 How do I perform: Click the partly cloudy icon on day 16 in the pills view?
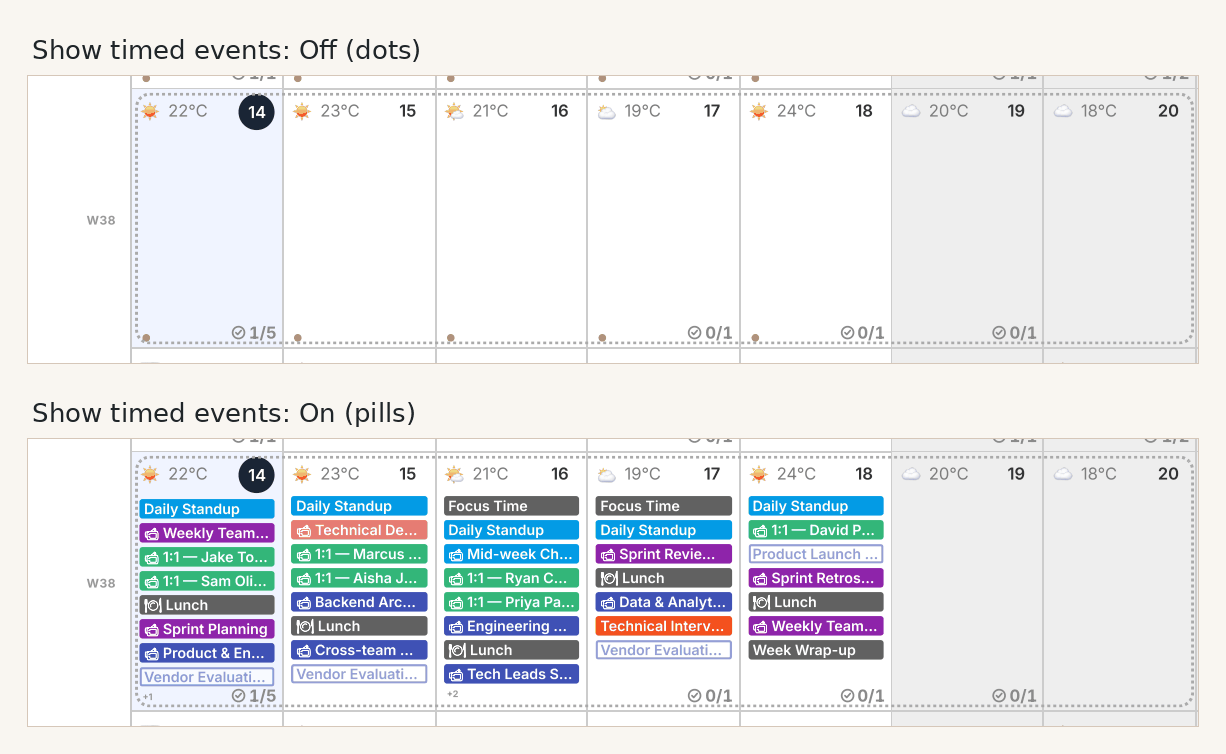pos(454,474)
